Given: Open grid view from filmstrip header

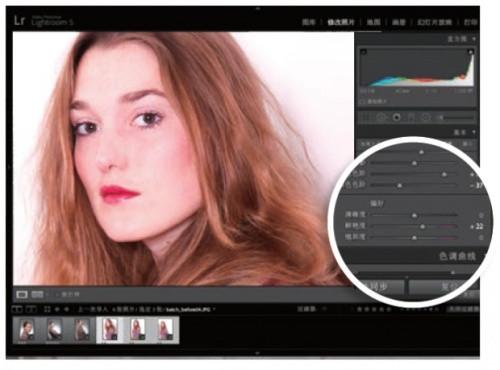Looking at the screenshot, I should (47, 310).
